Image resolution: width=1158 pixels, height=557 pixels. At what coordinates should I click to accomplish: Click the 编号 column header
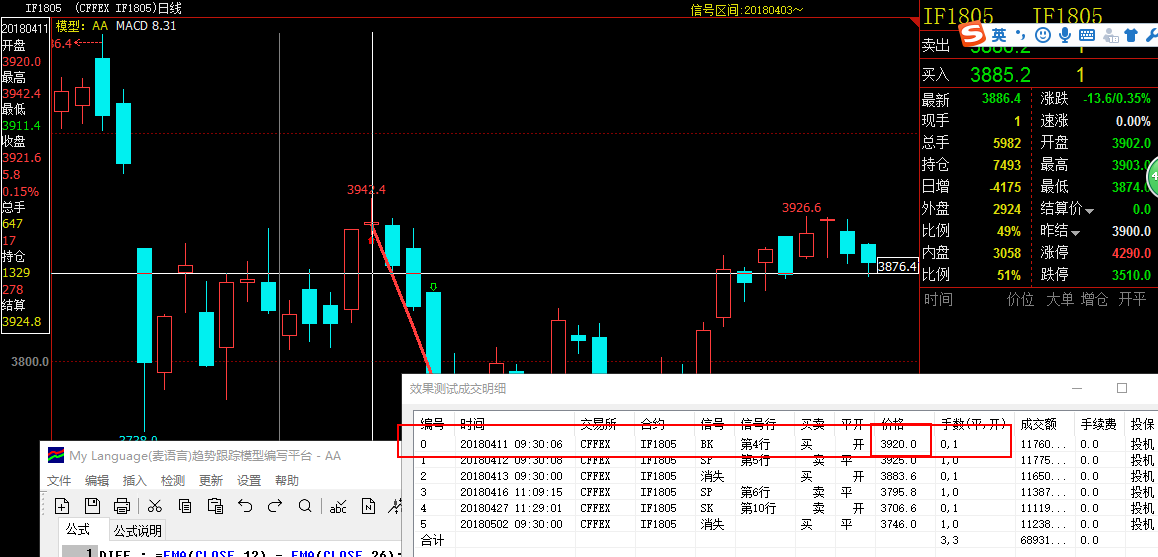434,424
